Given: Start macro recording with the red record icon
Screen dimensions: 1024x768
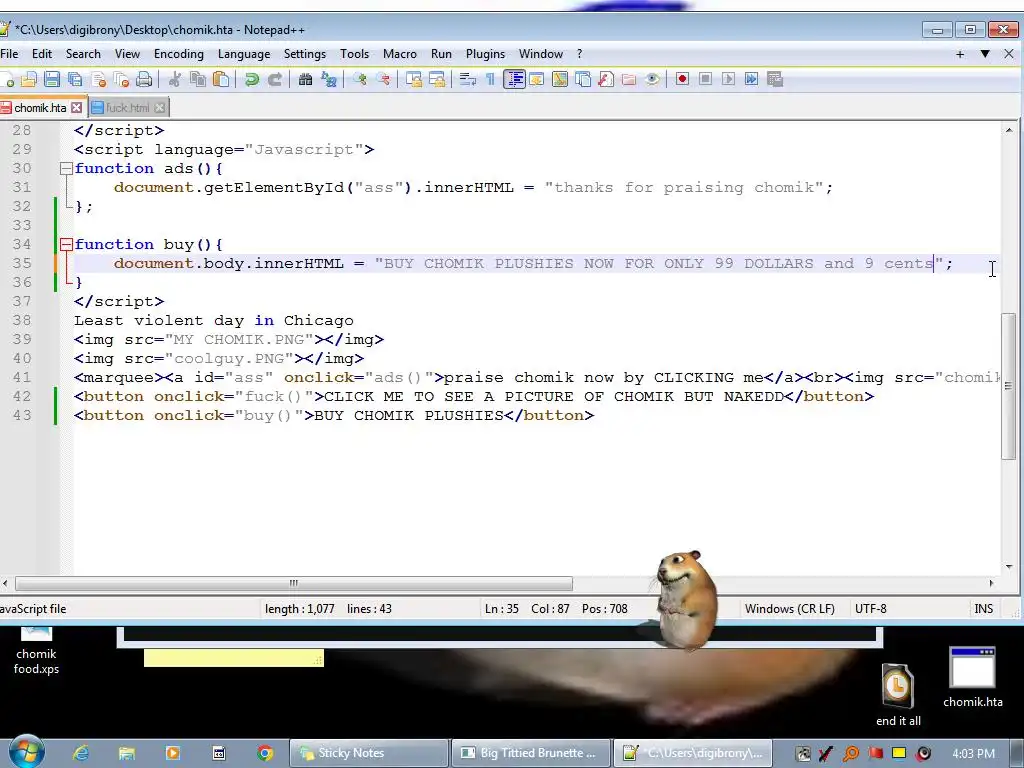Looking at the screenshot, I should [682, 80].
